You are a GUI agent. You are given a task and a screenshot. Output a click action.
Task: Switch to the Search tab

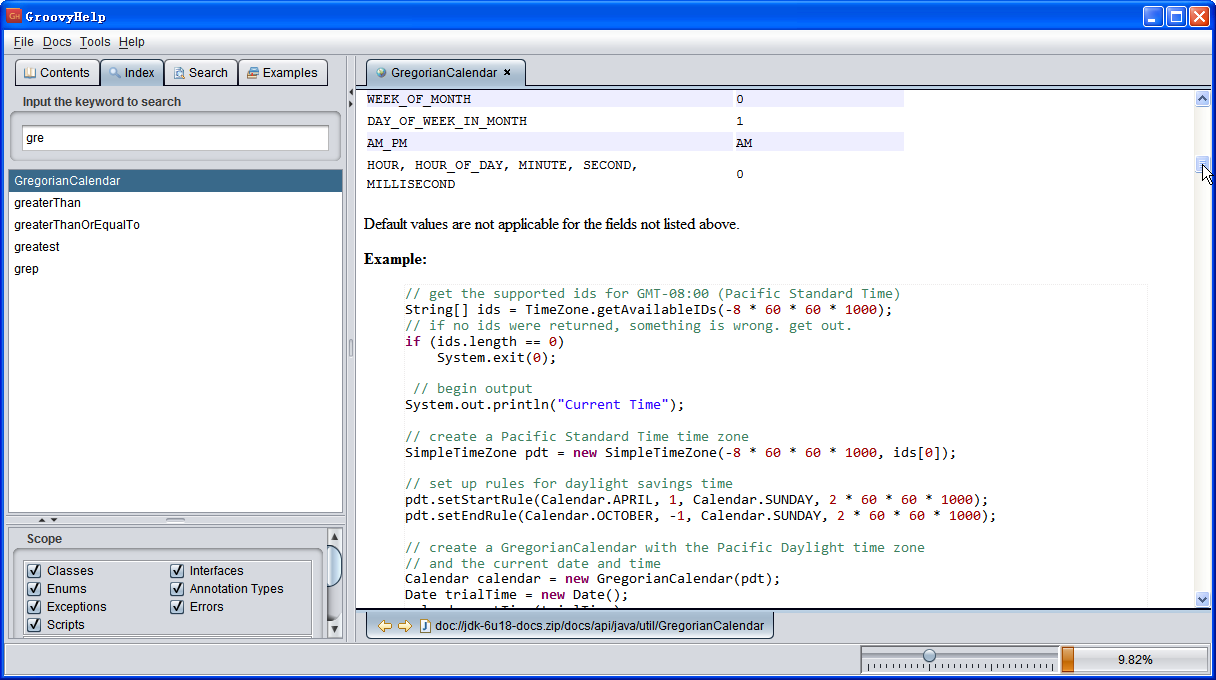tap(200, 73)
